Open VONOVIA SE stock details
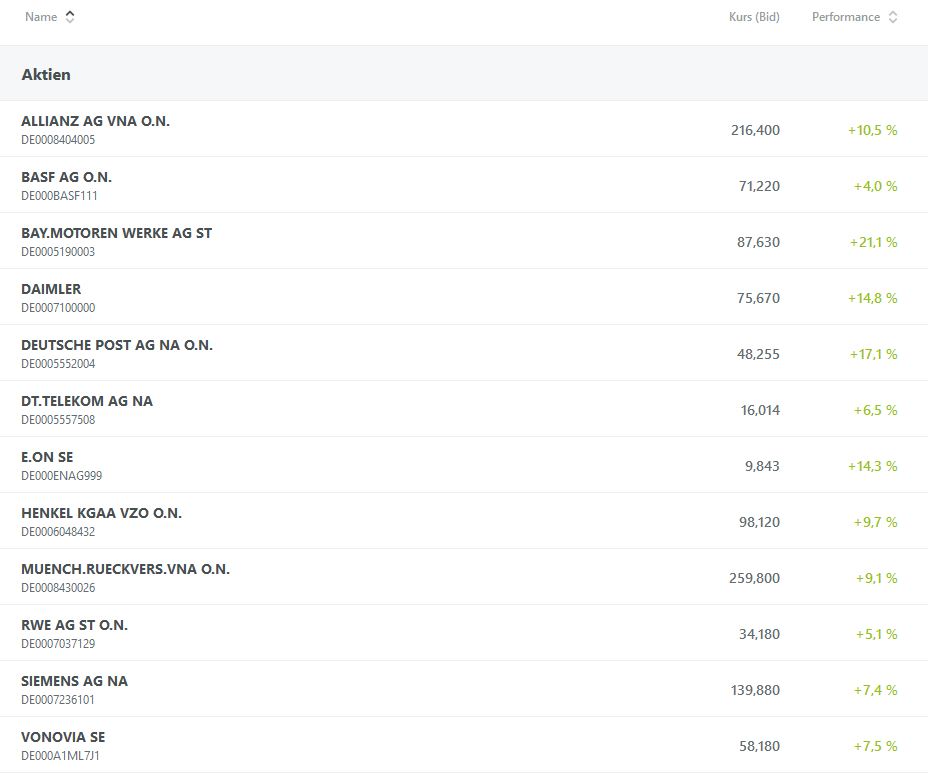The width and height of the screenshot is (928, 775). pos(63,737)
